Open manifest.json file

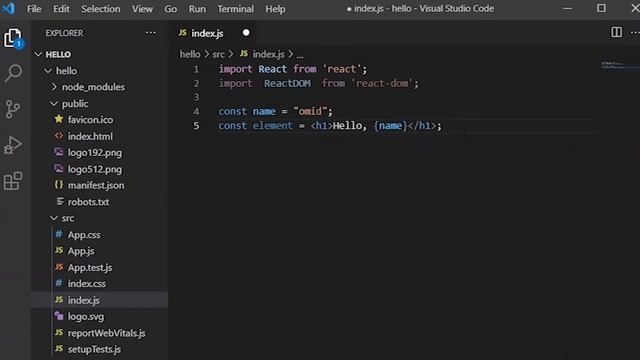[96, 185]
